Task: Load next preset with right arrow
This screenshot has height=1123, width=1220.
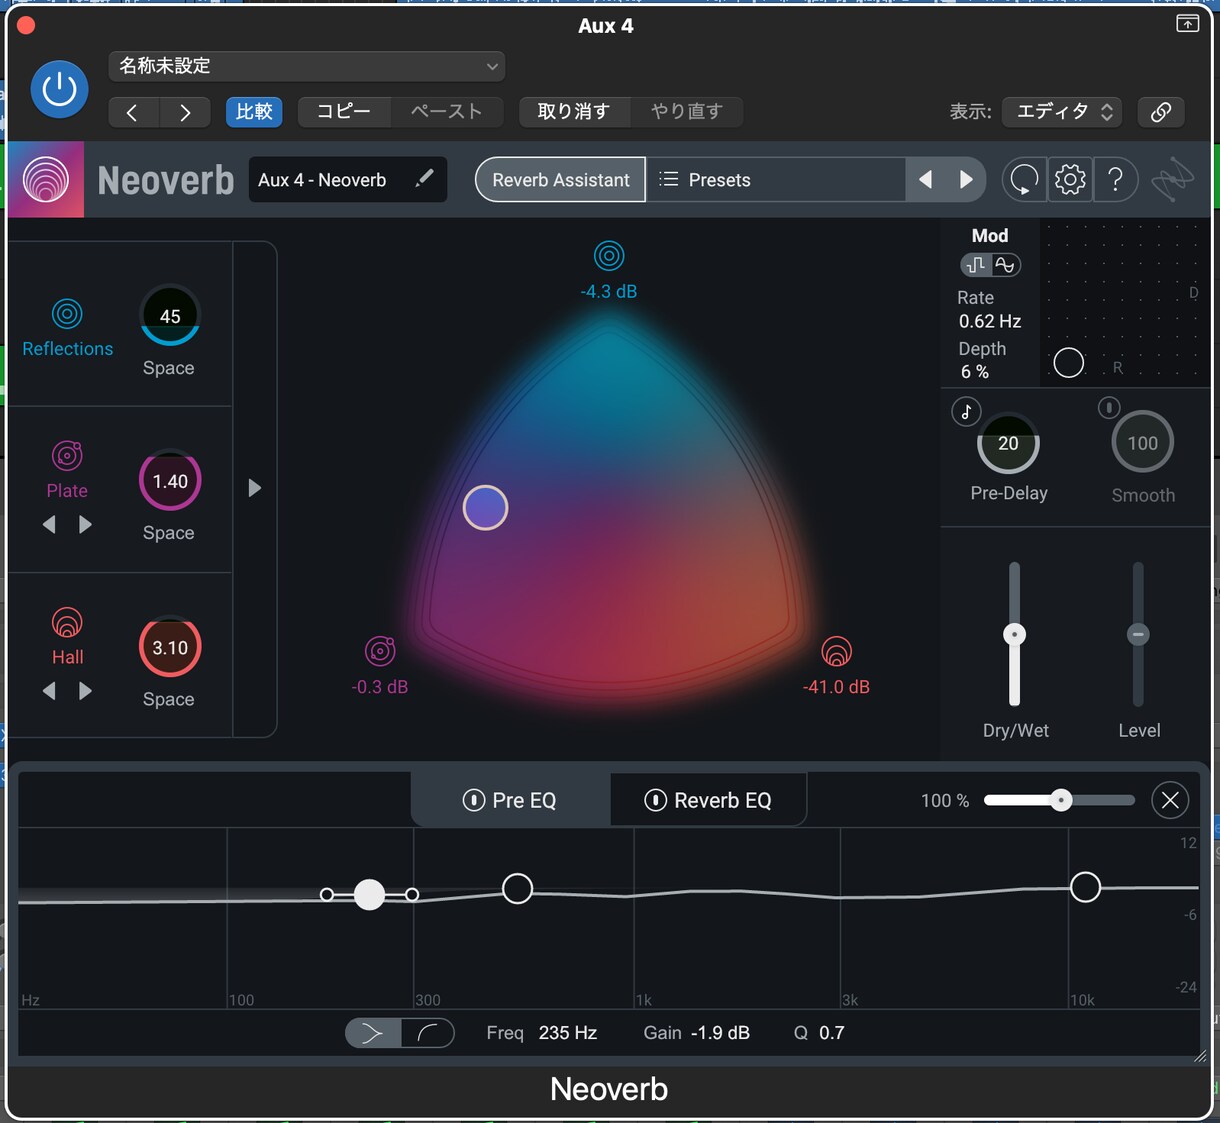Action: [966, 180]
